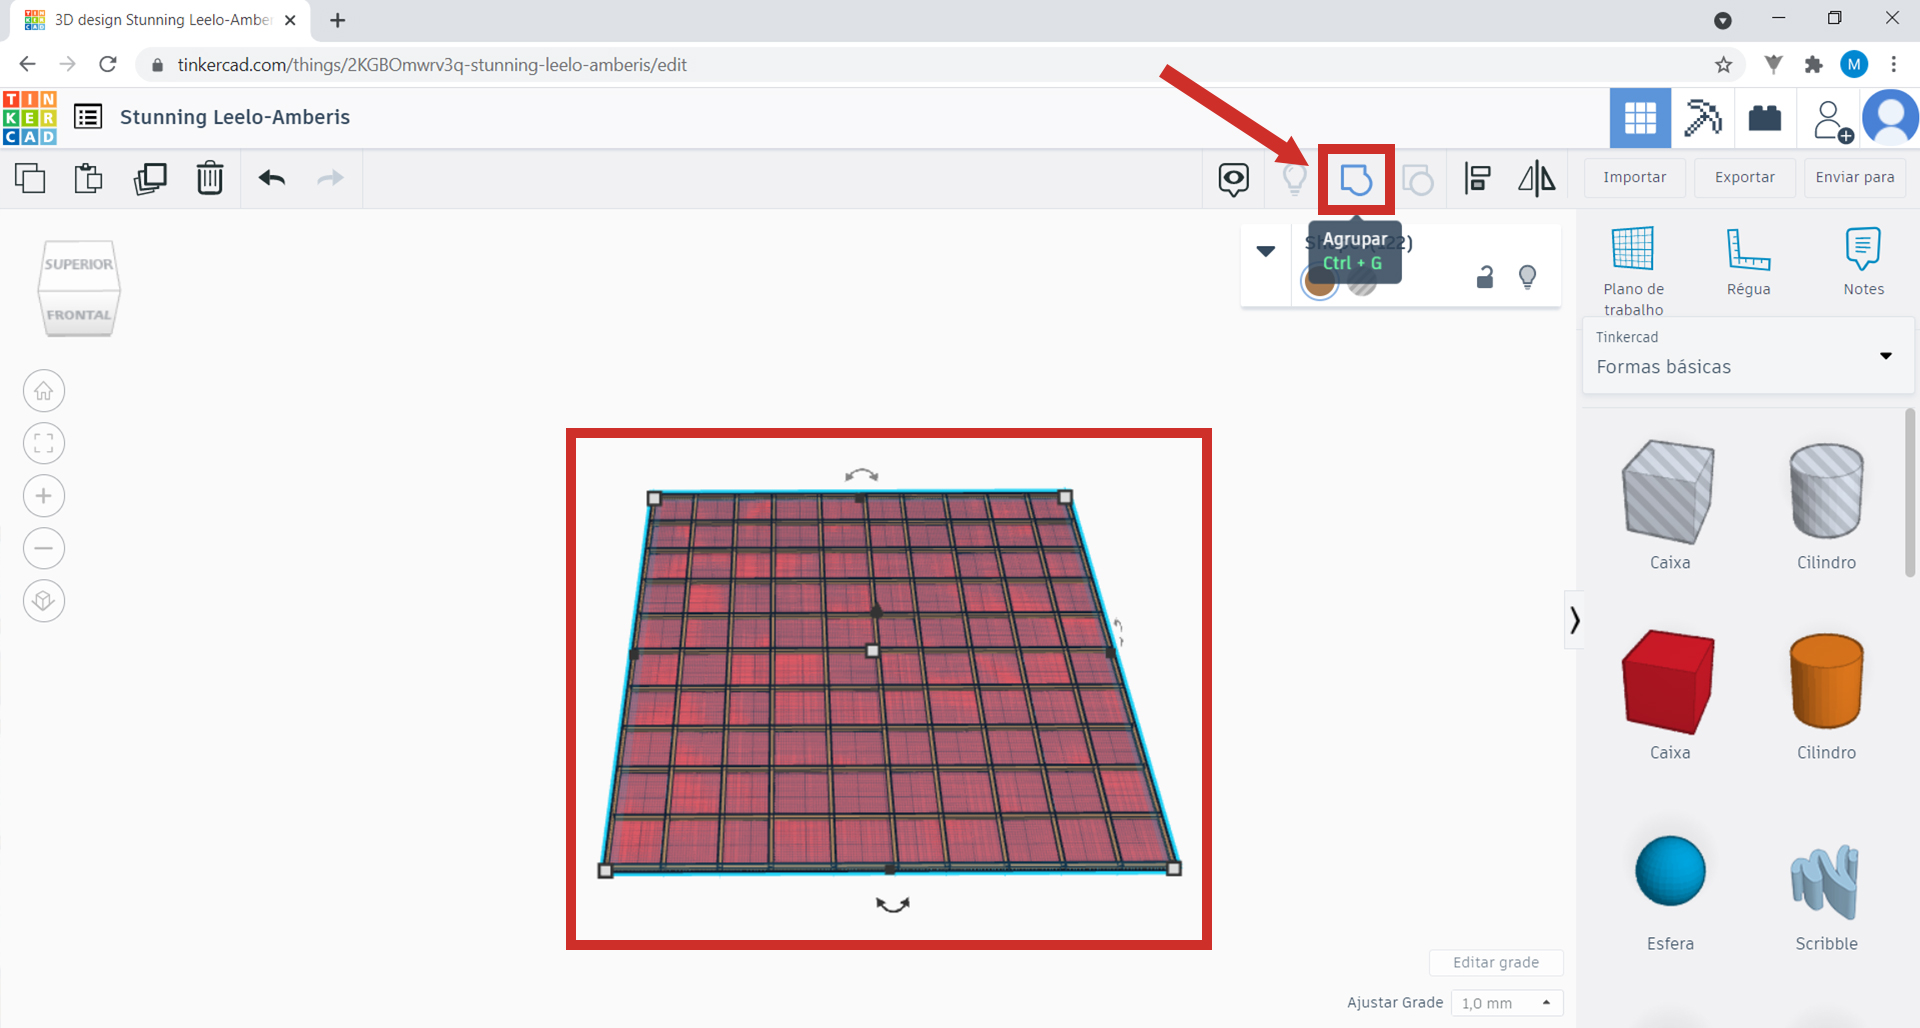Click the Copy icon in toolbar
Viewport: 1920px width, 1028px height.
30,178
